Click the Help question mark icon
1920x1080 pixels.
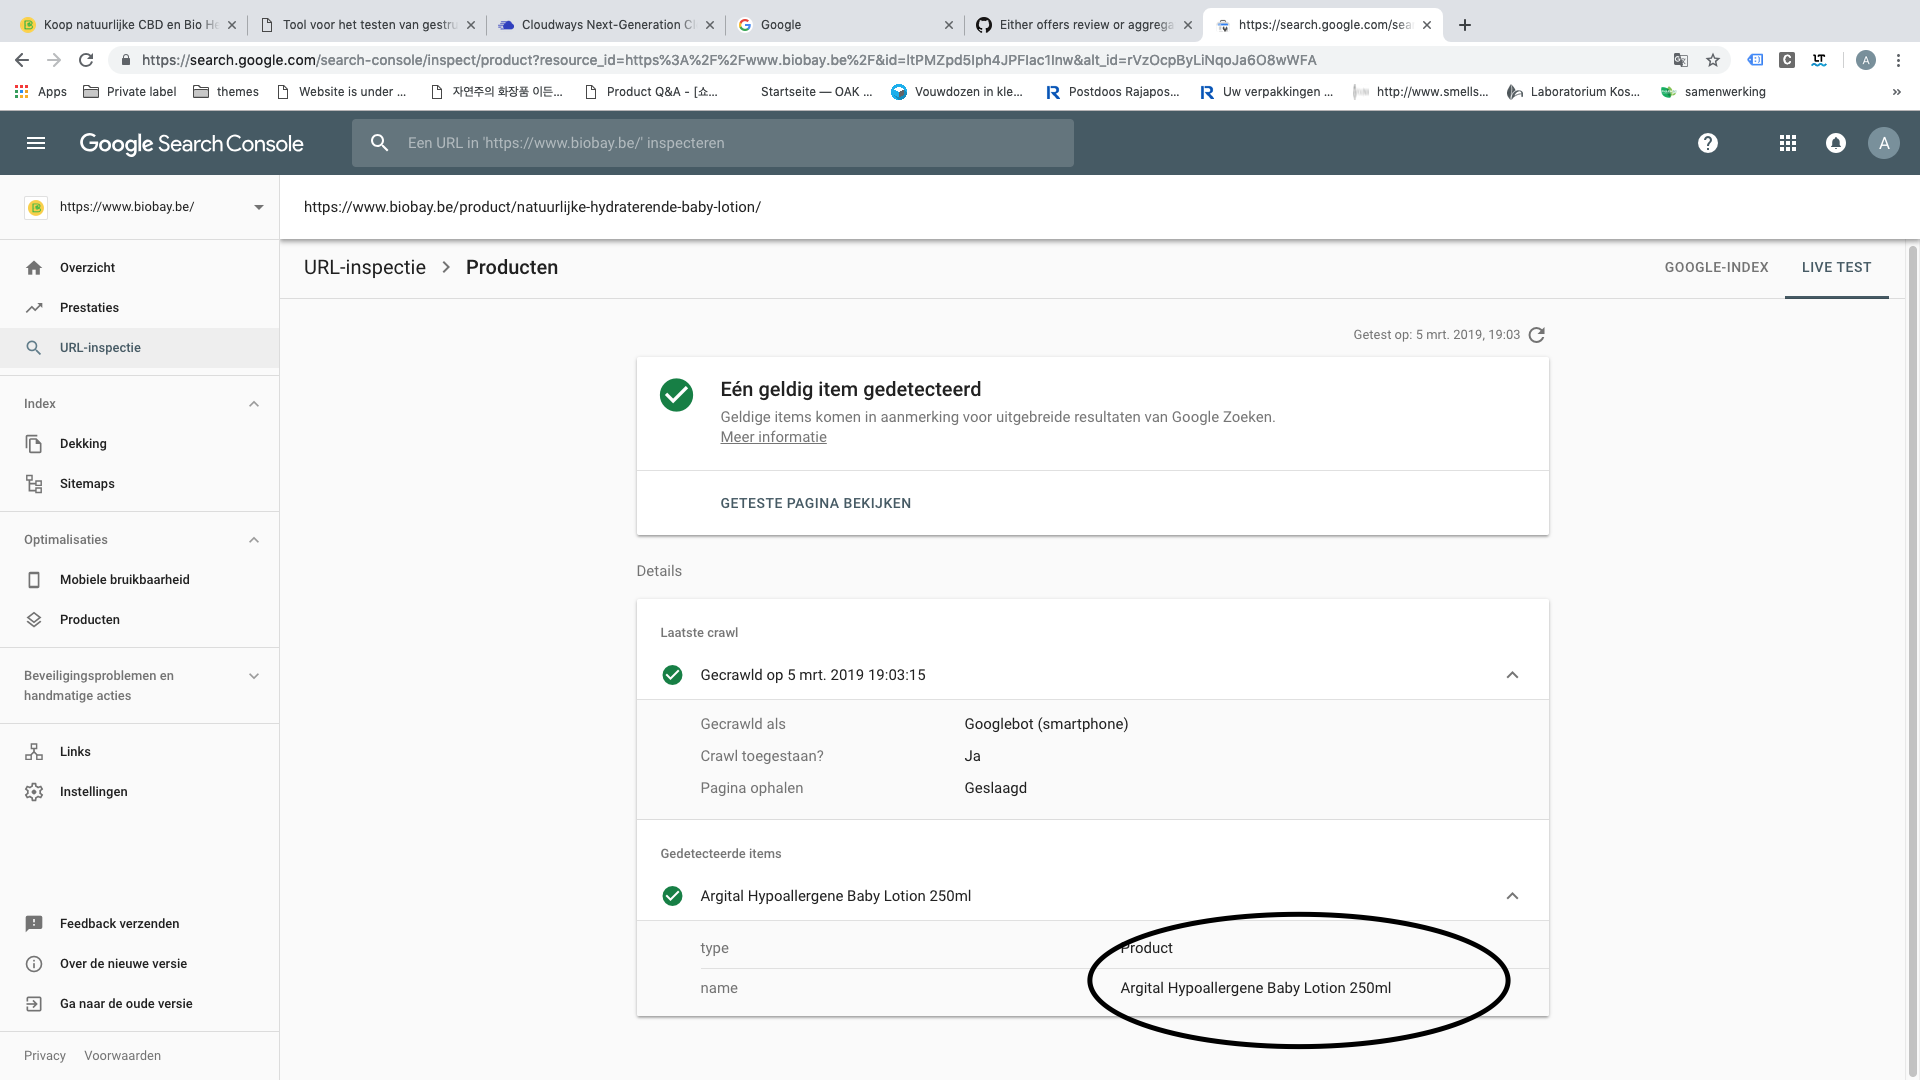click(1708, 143)
